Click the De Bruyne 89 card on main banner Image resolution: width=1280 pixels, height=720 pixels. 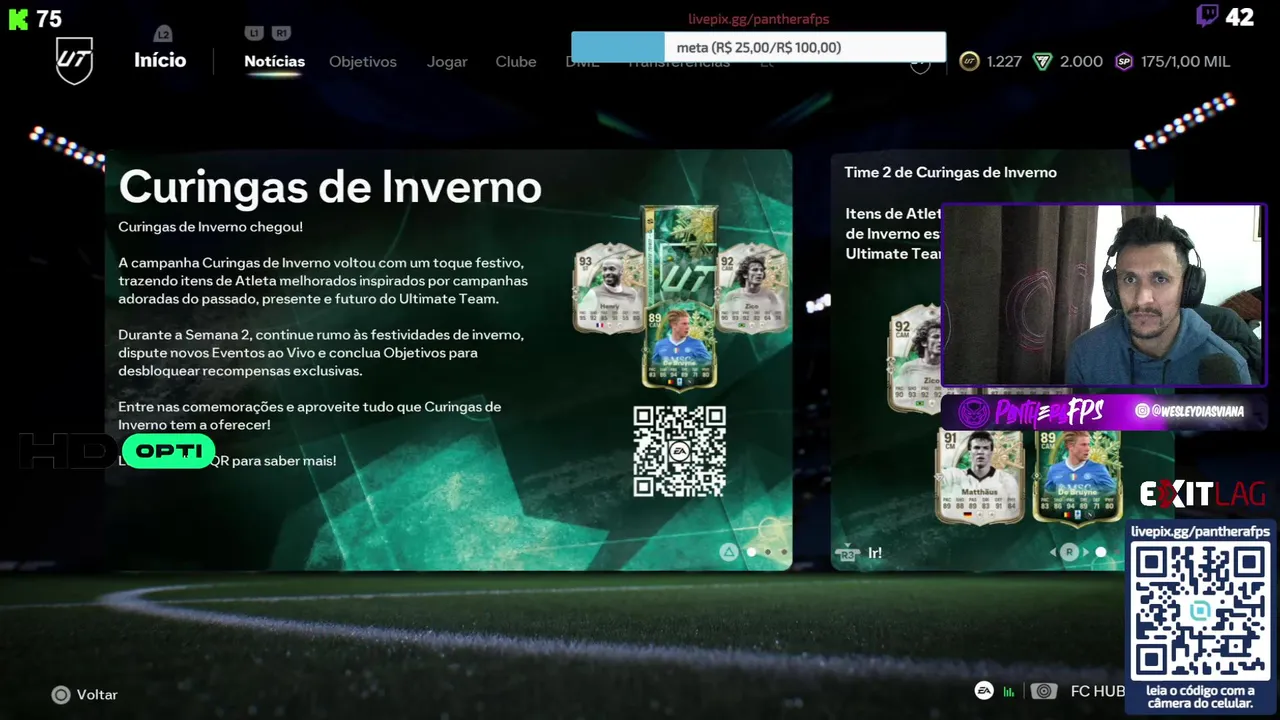tap(679, 348)
